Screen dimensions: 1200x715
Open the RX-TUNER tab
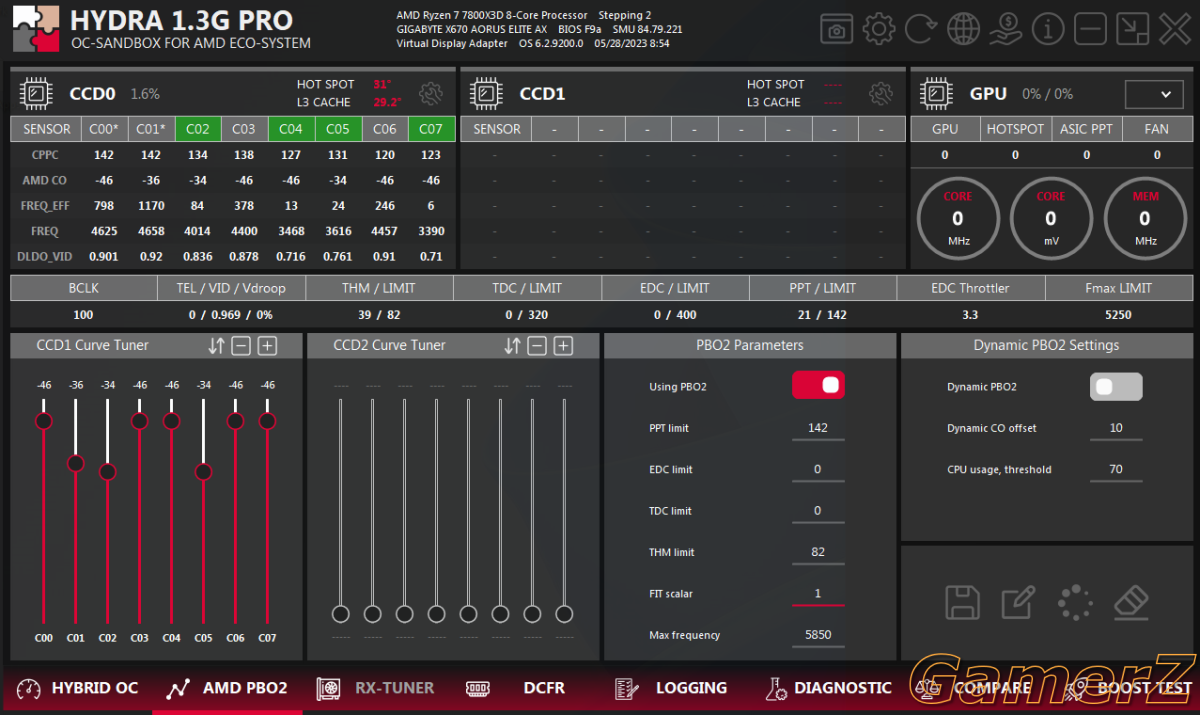click(x=375, y=688)
